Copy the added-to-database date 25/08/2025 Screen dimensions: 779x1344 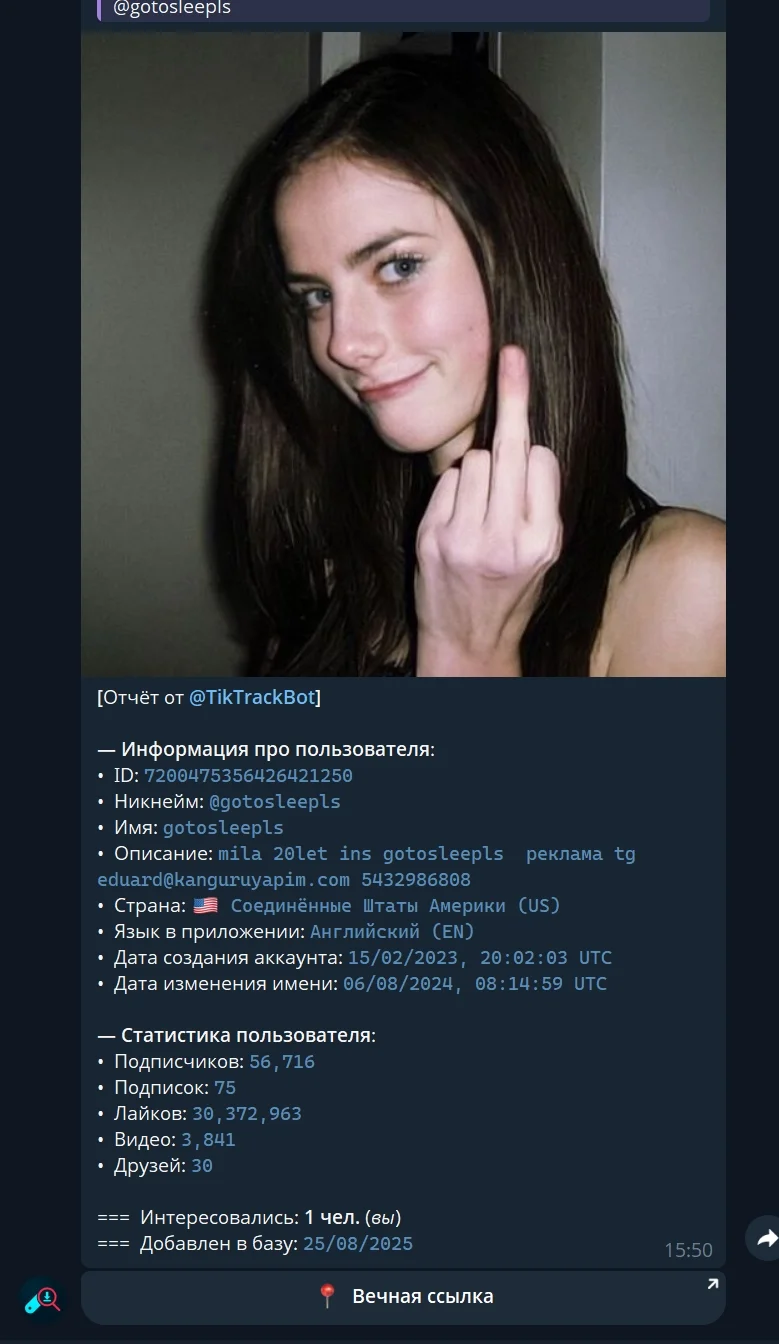tap(358, 1244)
